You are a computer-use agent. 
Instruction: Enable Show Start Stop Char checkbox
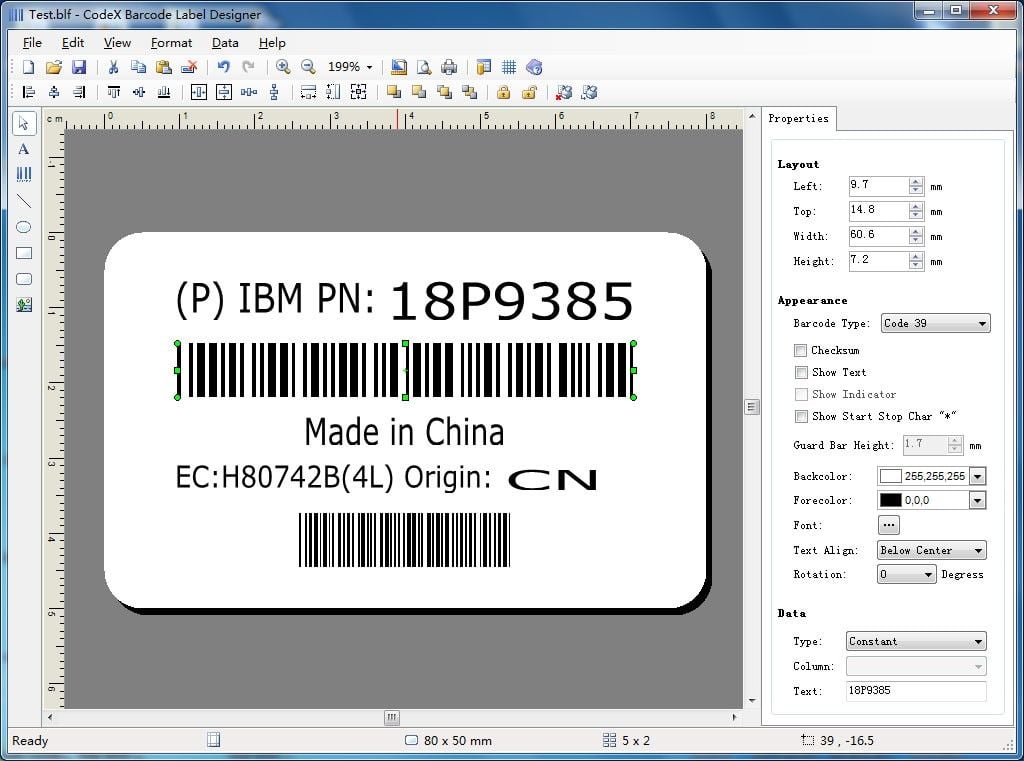click(x=801, y=416)
